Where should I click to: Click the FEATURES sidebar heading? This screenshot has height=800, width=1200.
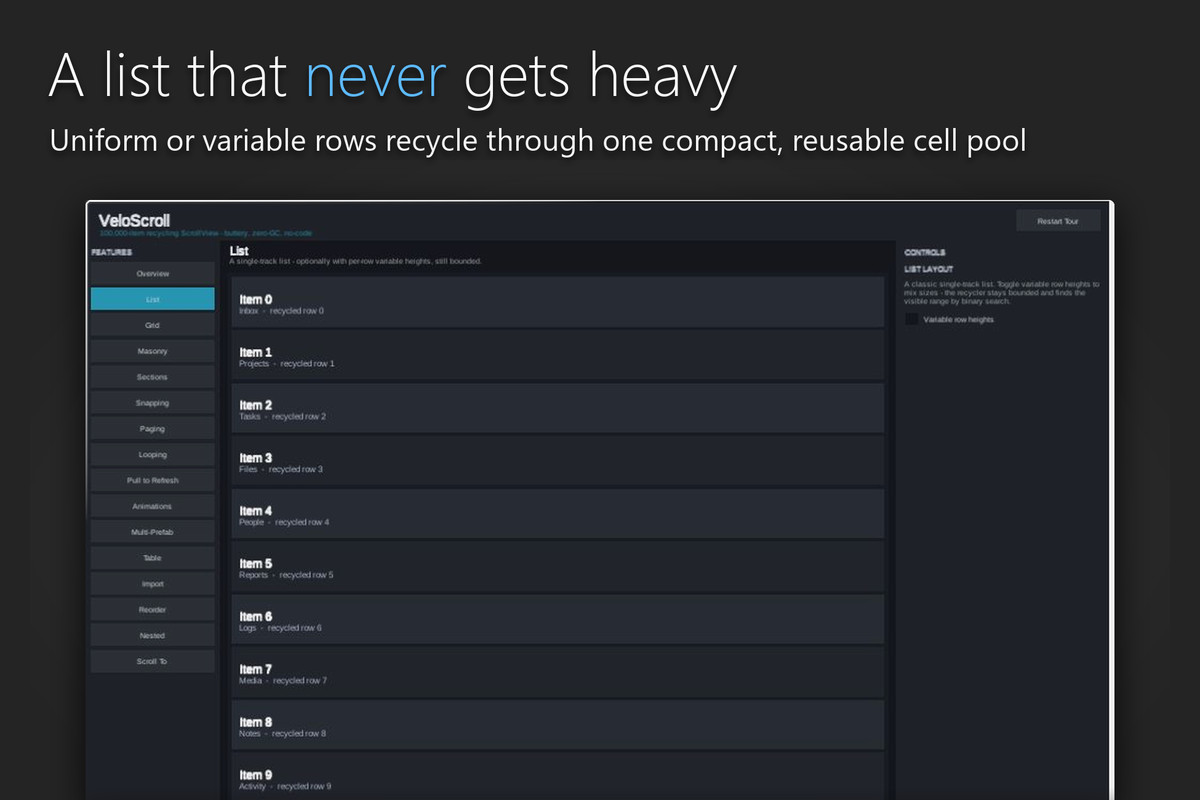[111, 252]
